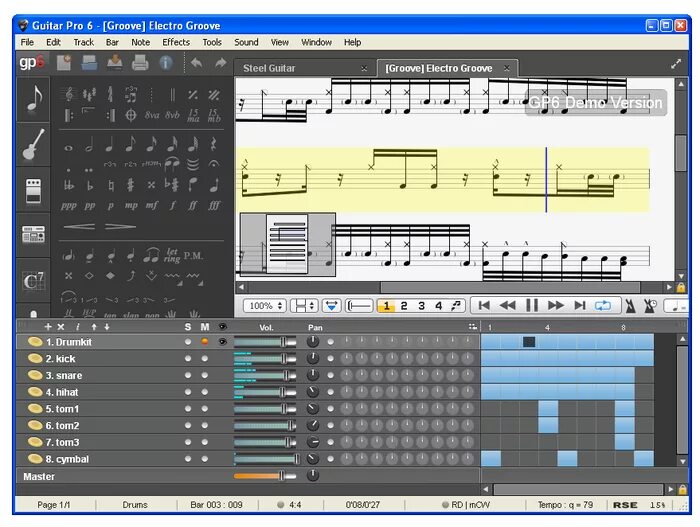Expand score view to fullscreen
Viewport: 700px width, 527px height.
676,64
